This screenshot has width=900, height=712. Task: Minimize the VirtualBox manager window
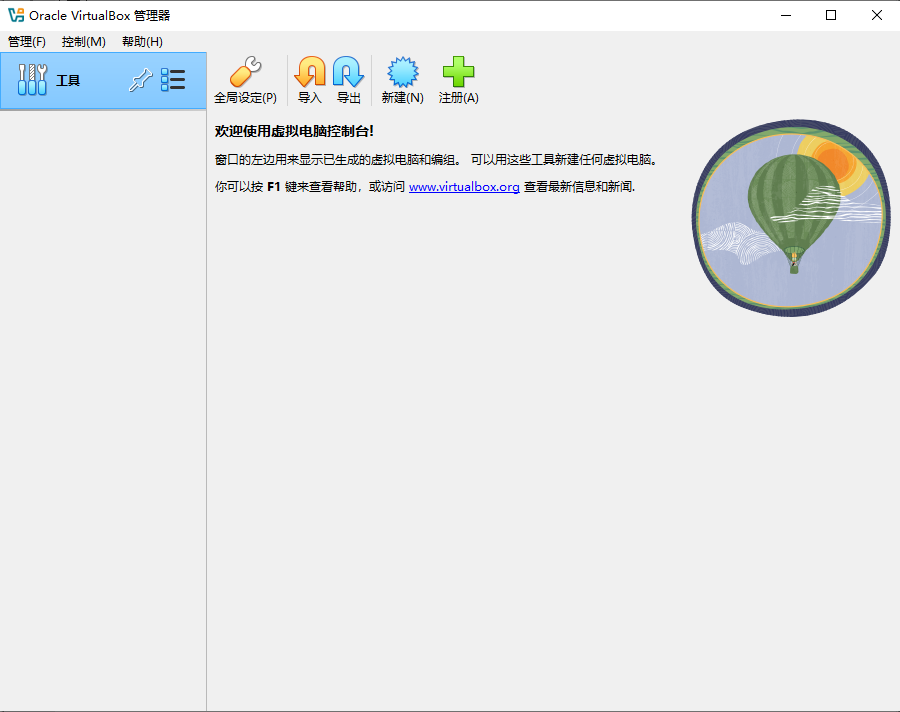pyautogui.click(x=786, y=16)
